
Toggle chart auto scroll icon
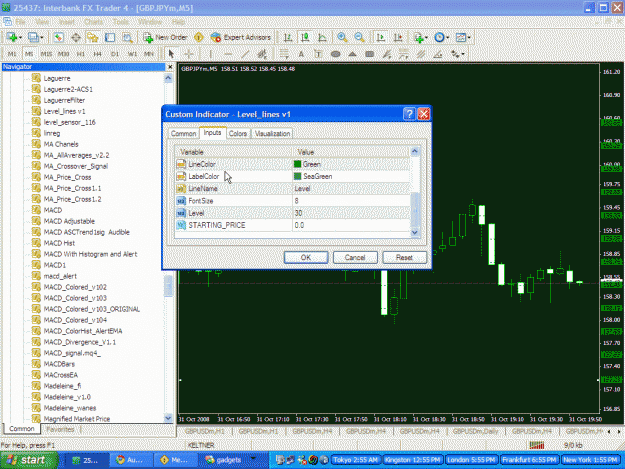click(381, 37)
